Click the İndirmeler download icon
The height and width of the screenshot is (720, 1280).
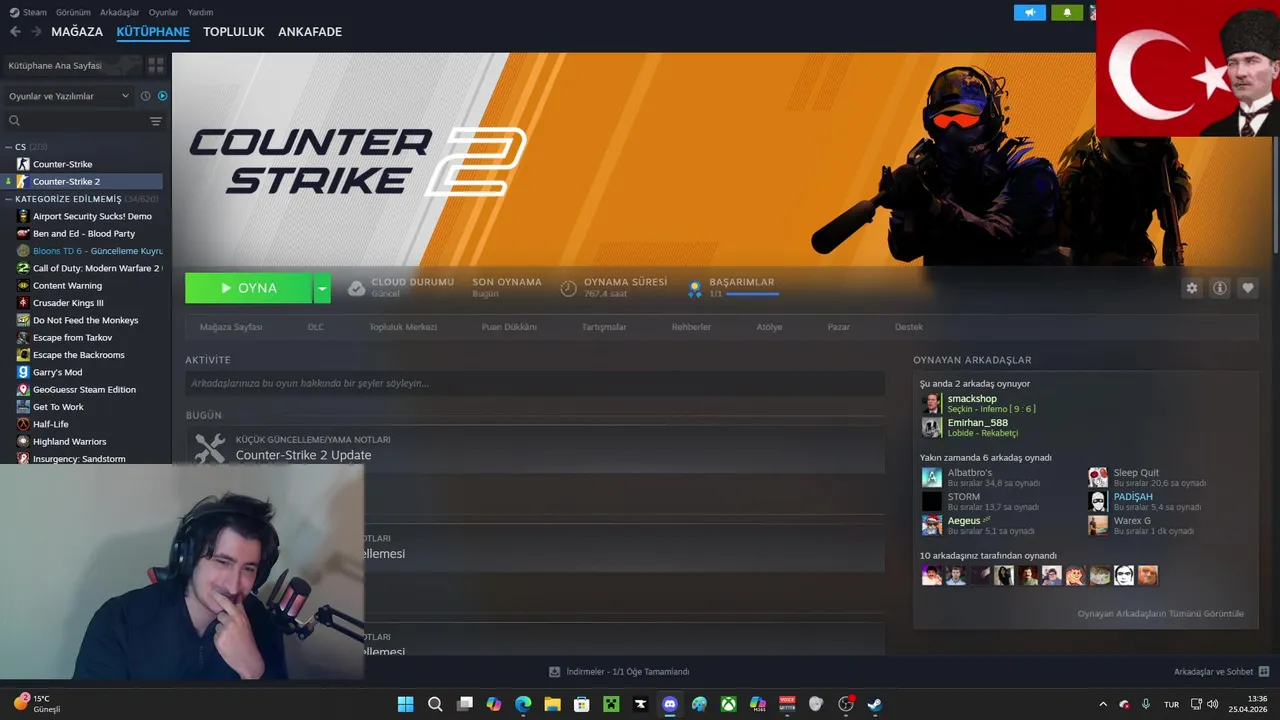coord(554,672)
